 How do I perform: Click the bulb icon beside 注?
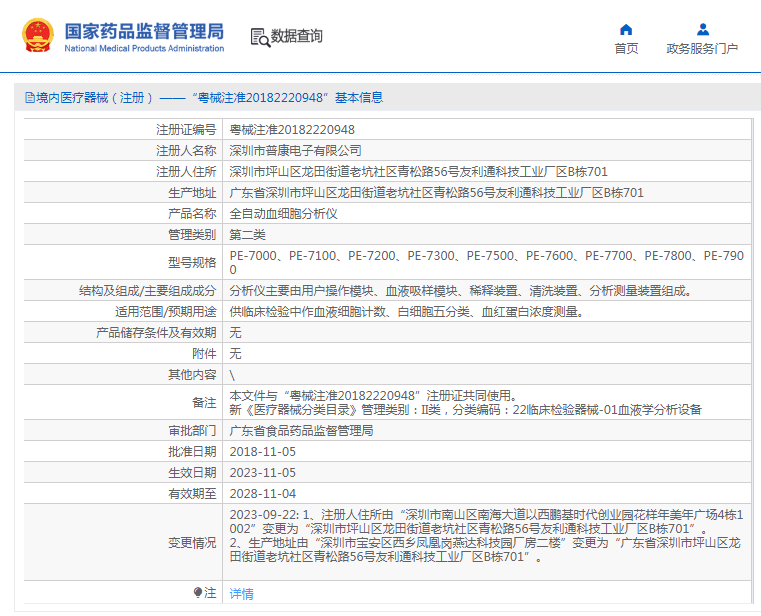[198, 592]
